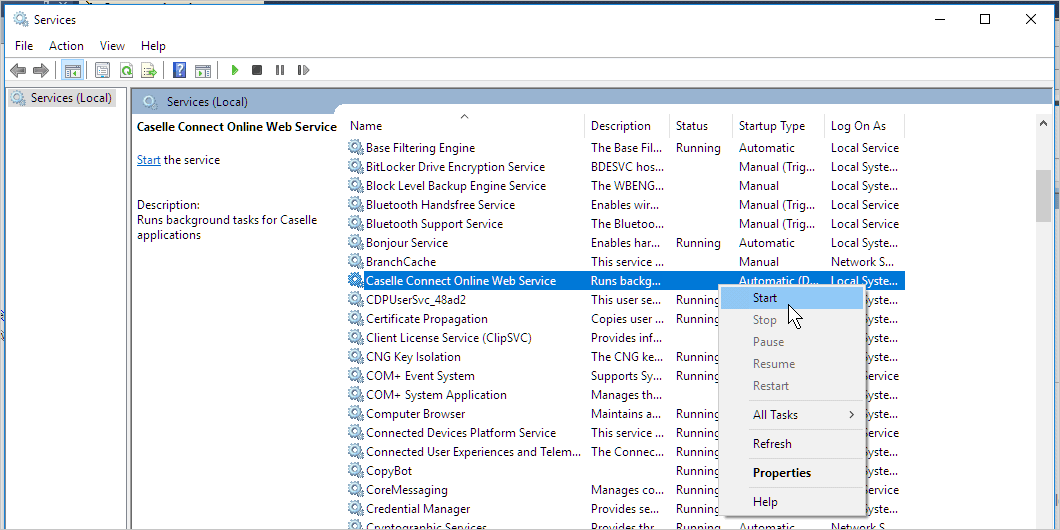Click the green Start Service play icon

[235, 70]
